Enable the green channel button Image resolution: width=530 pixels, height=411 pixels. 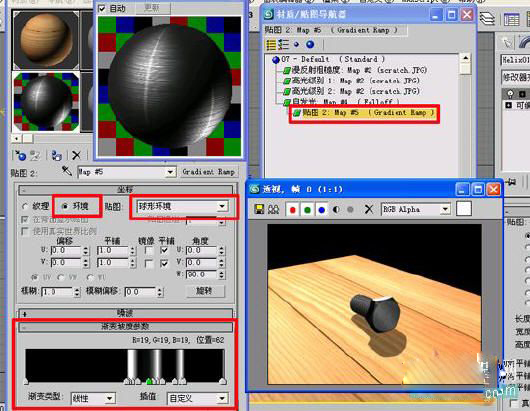307,210
